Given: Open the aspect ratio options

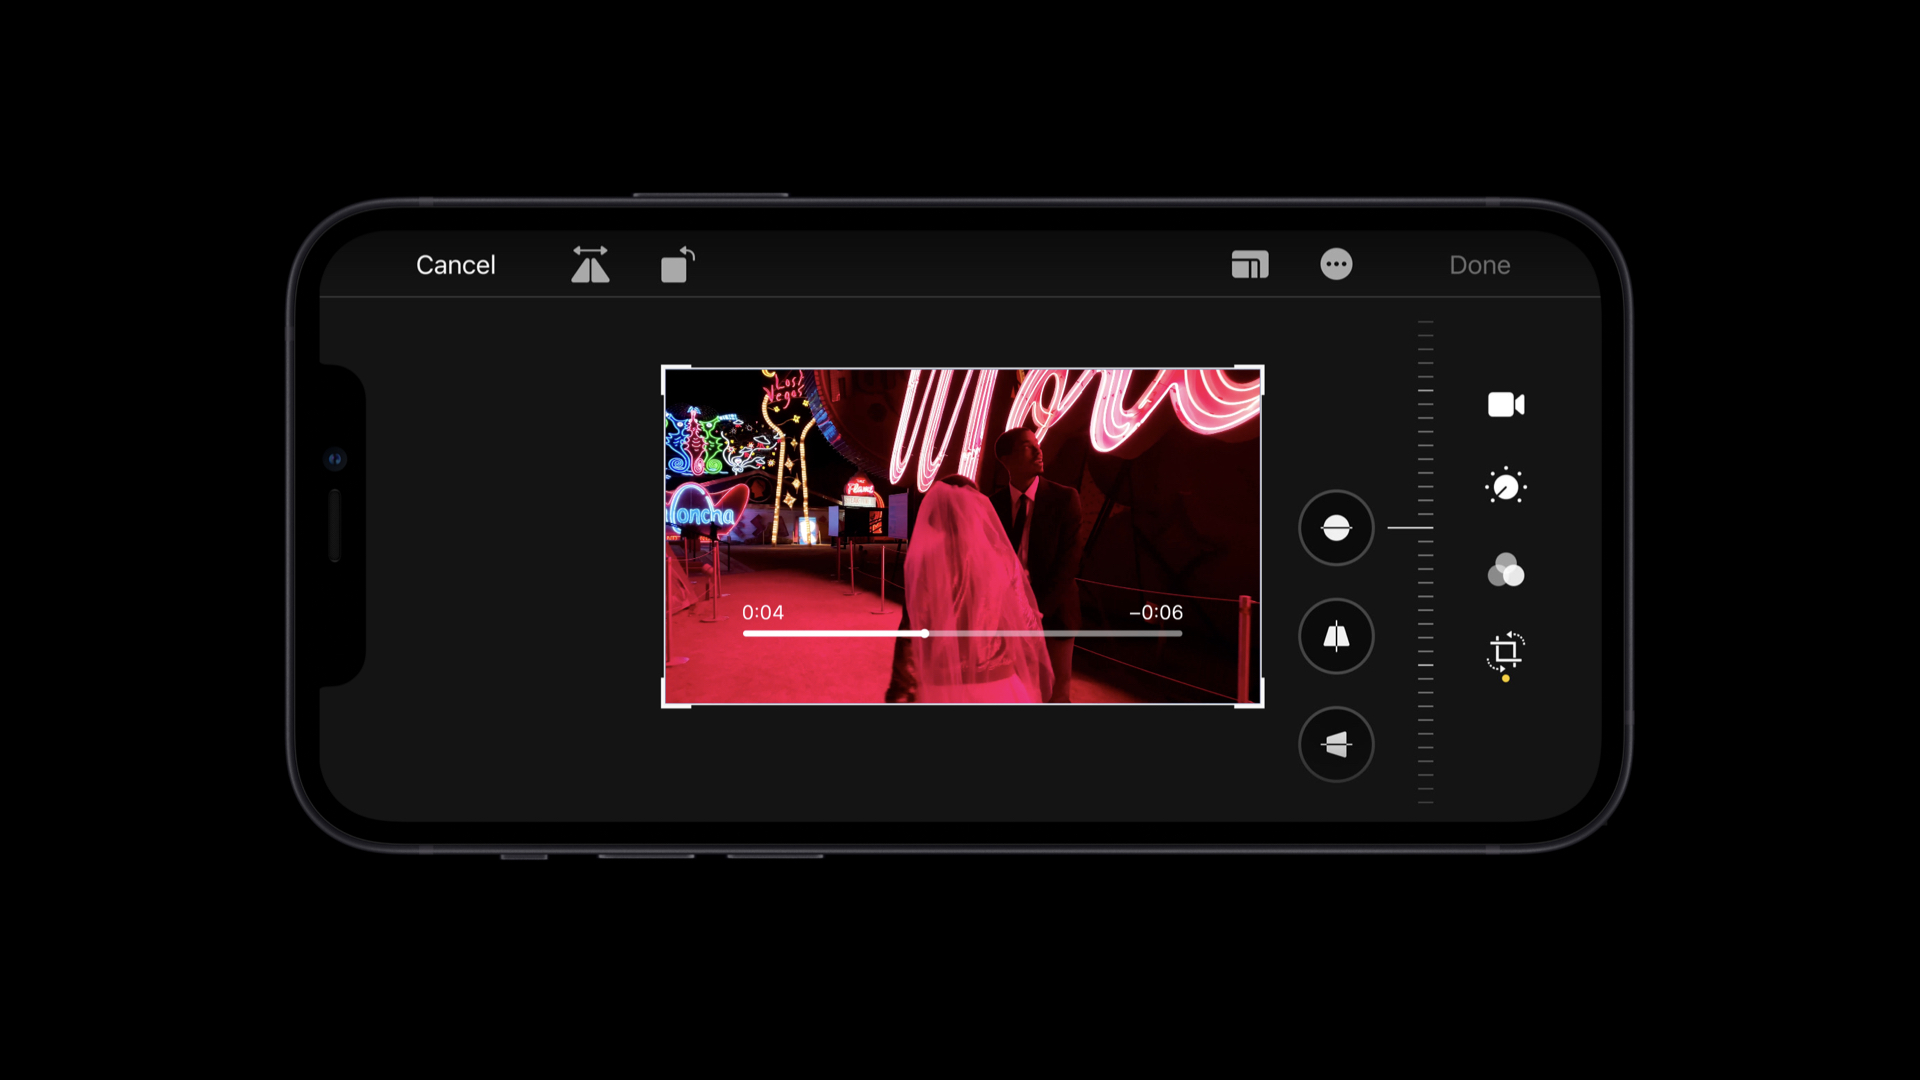Looking at the screenshot, I should tap(1249, 265).
